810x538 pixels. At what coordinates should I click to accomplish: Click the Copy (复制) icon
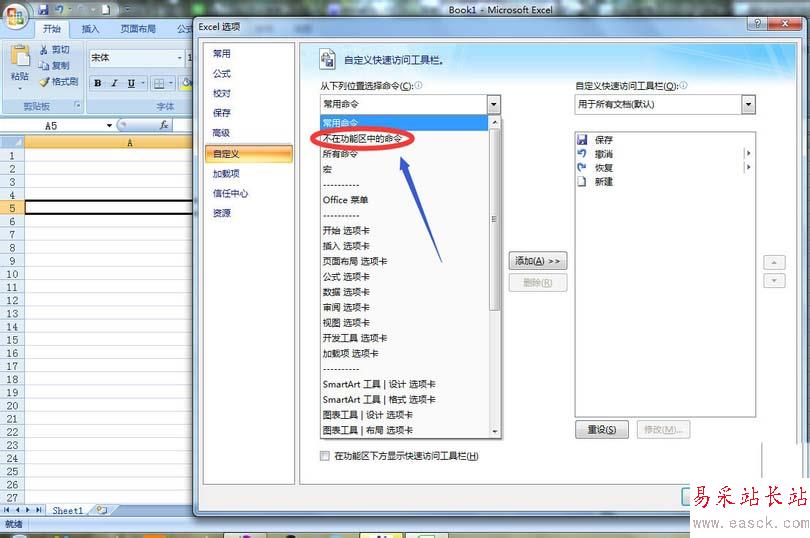[44, 66]
